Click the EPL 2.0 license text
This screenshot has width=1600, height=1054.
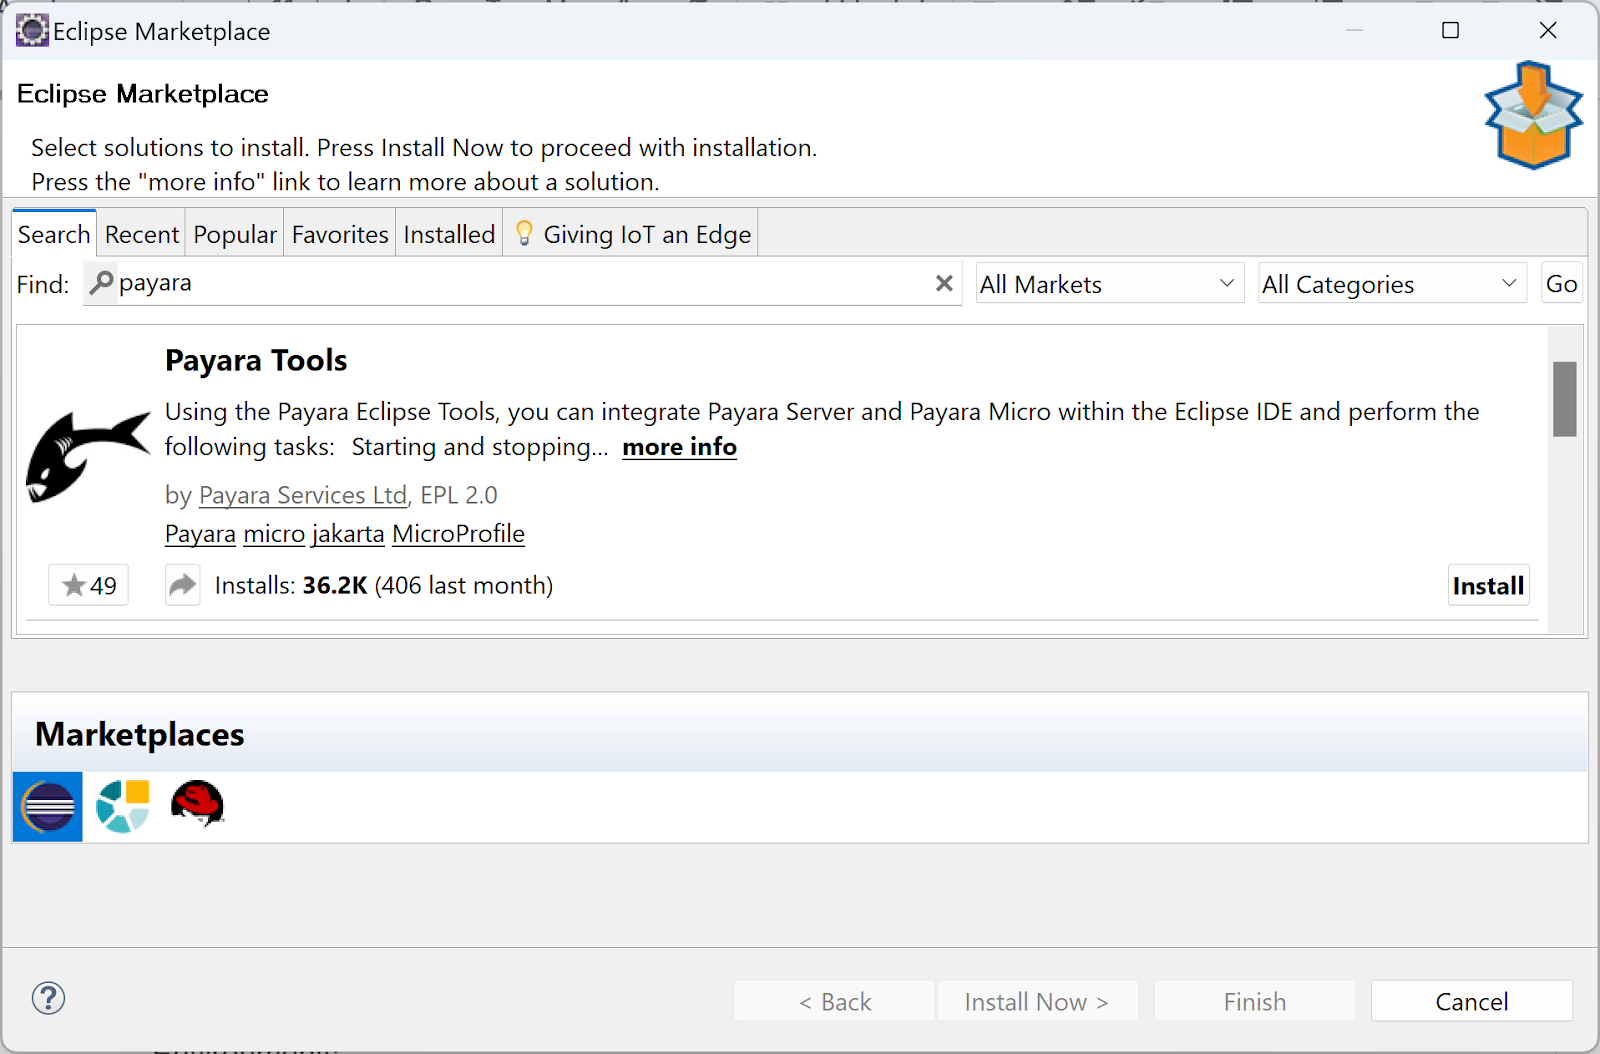(459, 495)
